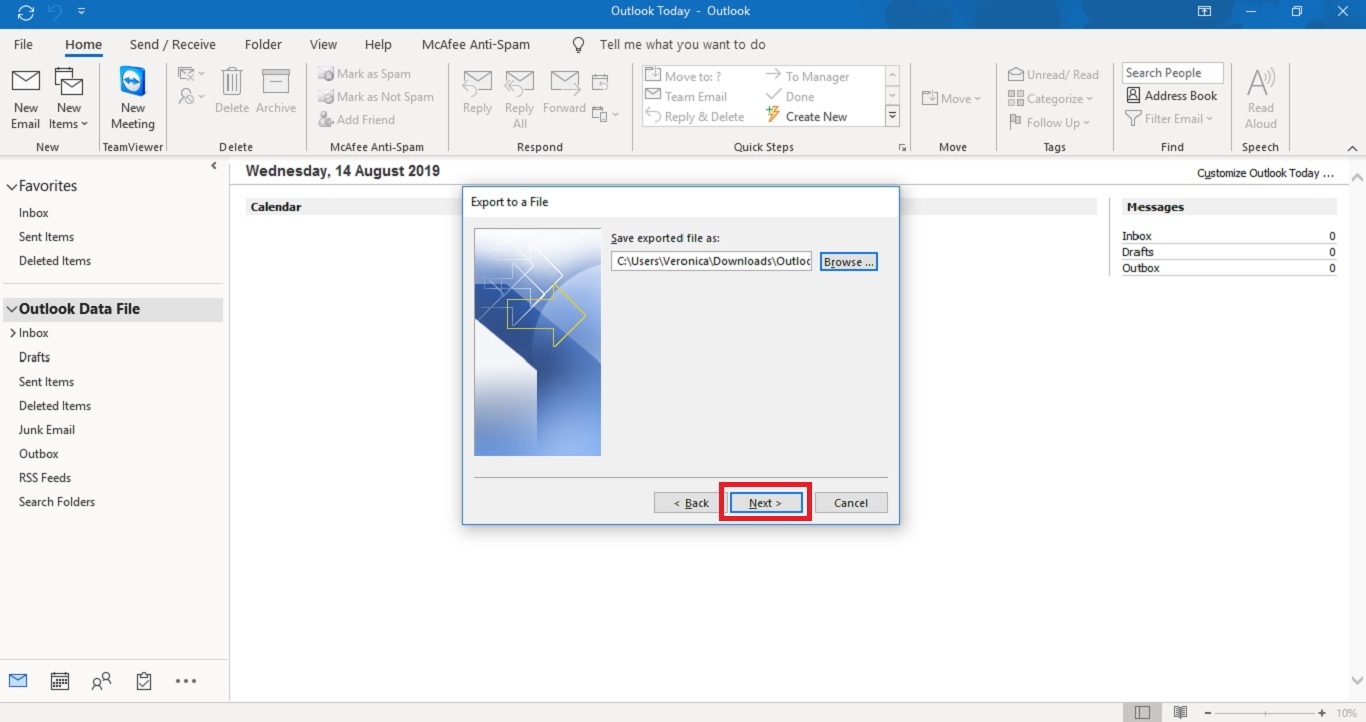Image resolution: width=1366 pixels, height=722 pixels.
Task: Switch to the Folder tab
Action: 263,45
